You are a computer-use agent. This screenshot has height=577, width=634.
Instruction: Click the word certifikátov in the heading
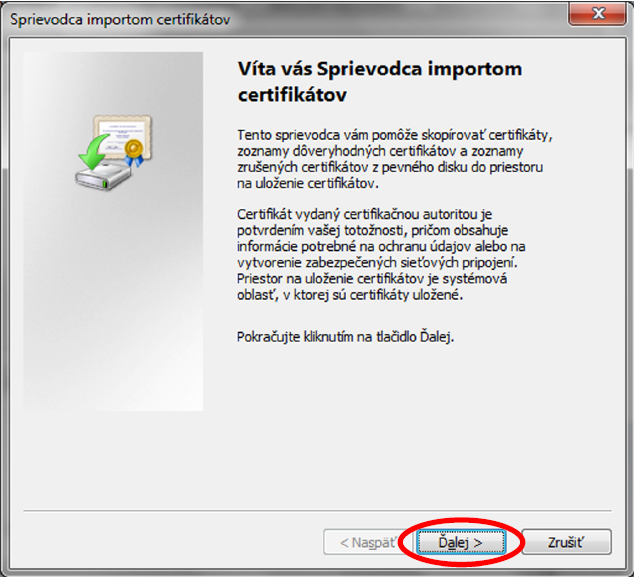point(291,93)
